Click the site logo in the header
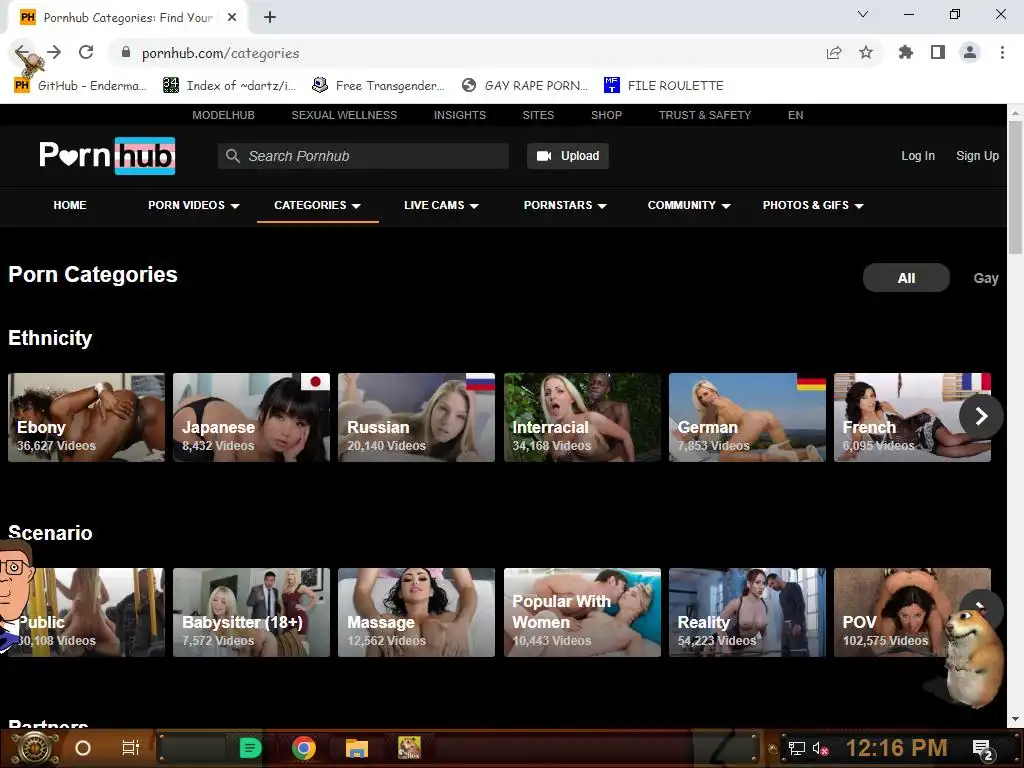The width and height of the screenshot is (1024, 768). [107, 155]
